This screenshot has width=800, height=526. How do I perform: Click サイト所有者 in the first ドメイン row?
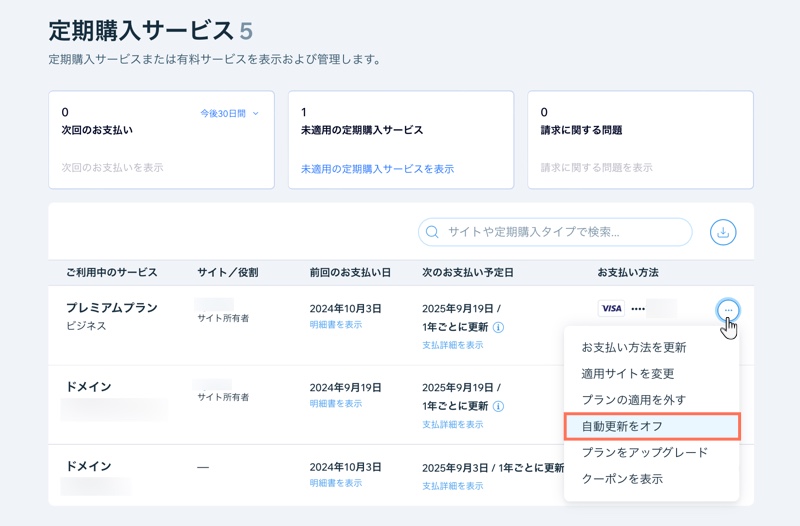[x=223, y=397]
